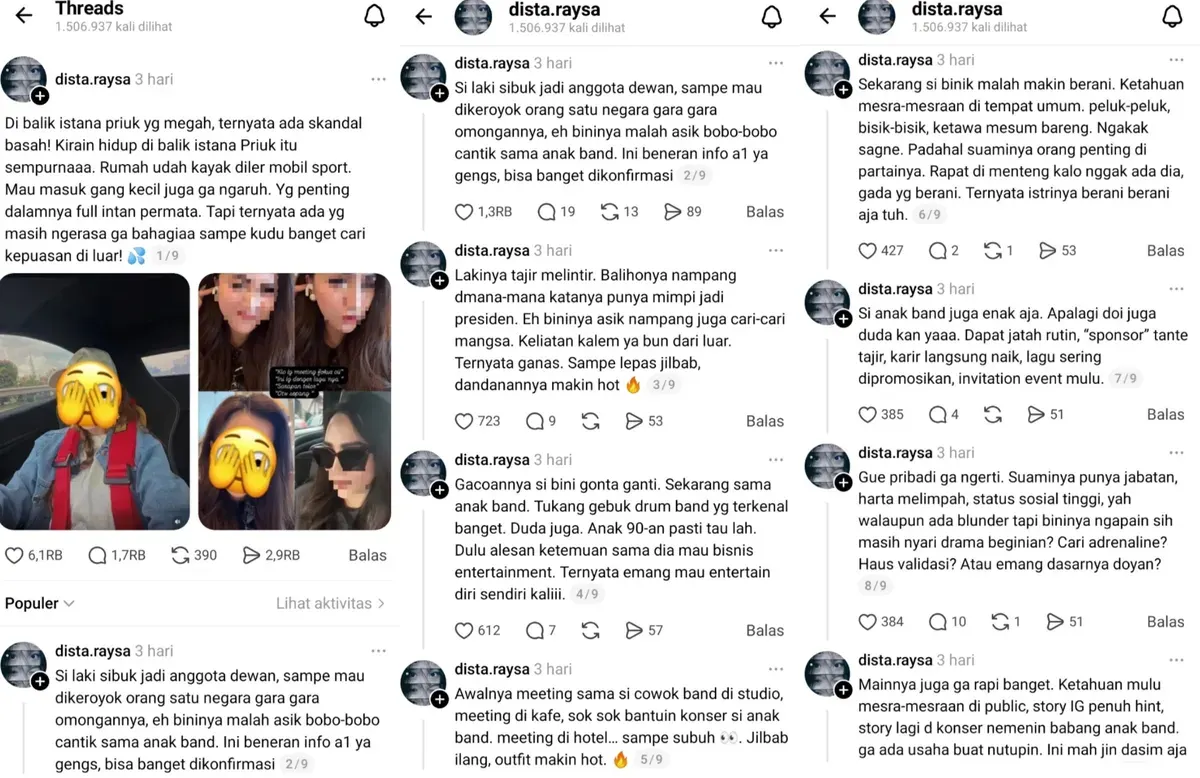This screenshot has height=778, width=1200.
Task: Open the car selfie image with red seatbelt
Action: 95,401
